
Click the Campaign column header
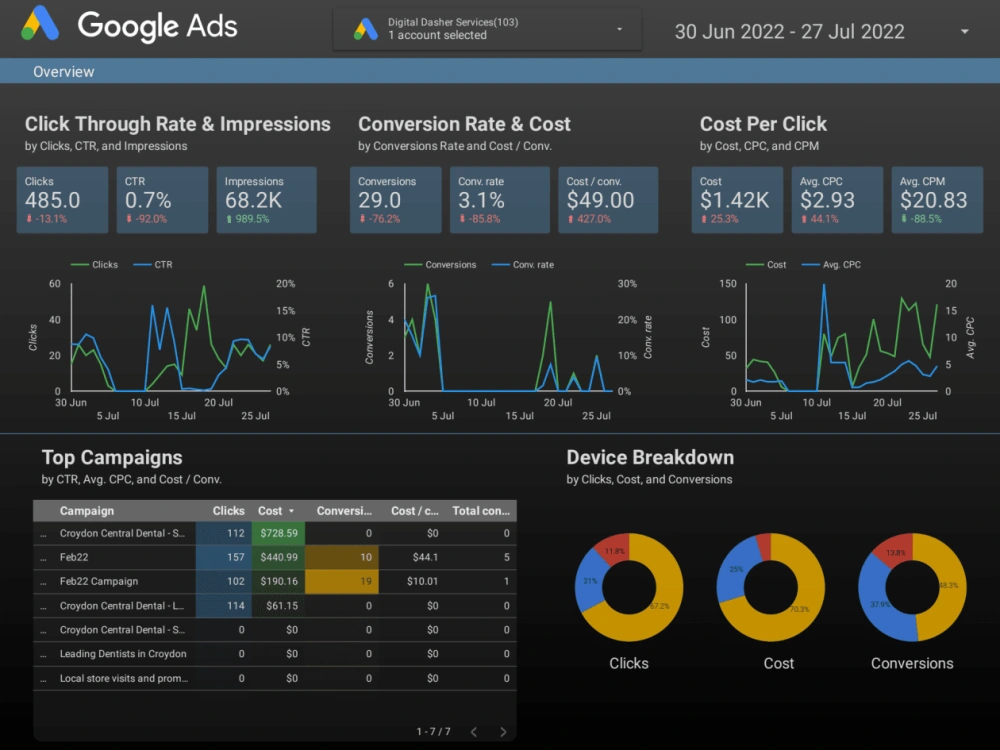(87, 511)
